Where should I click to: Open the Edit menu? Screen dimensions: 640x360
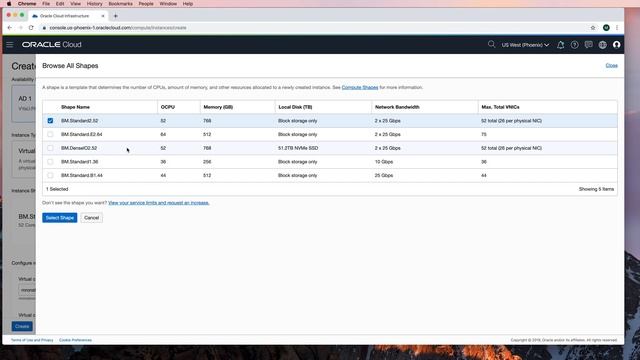60,4
